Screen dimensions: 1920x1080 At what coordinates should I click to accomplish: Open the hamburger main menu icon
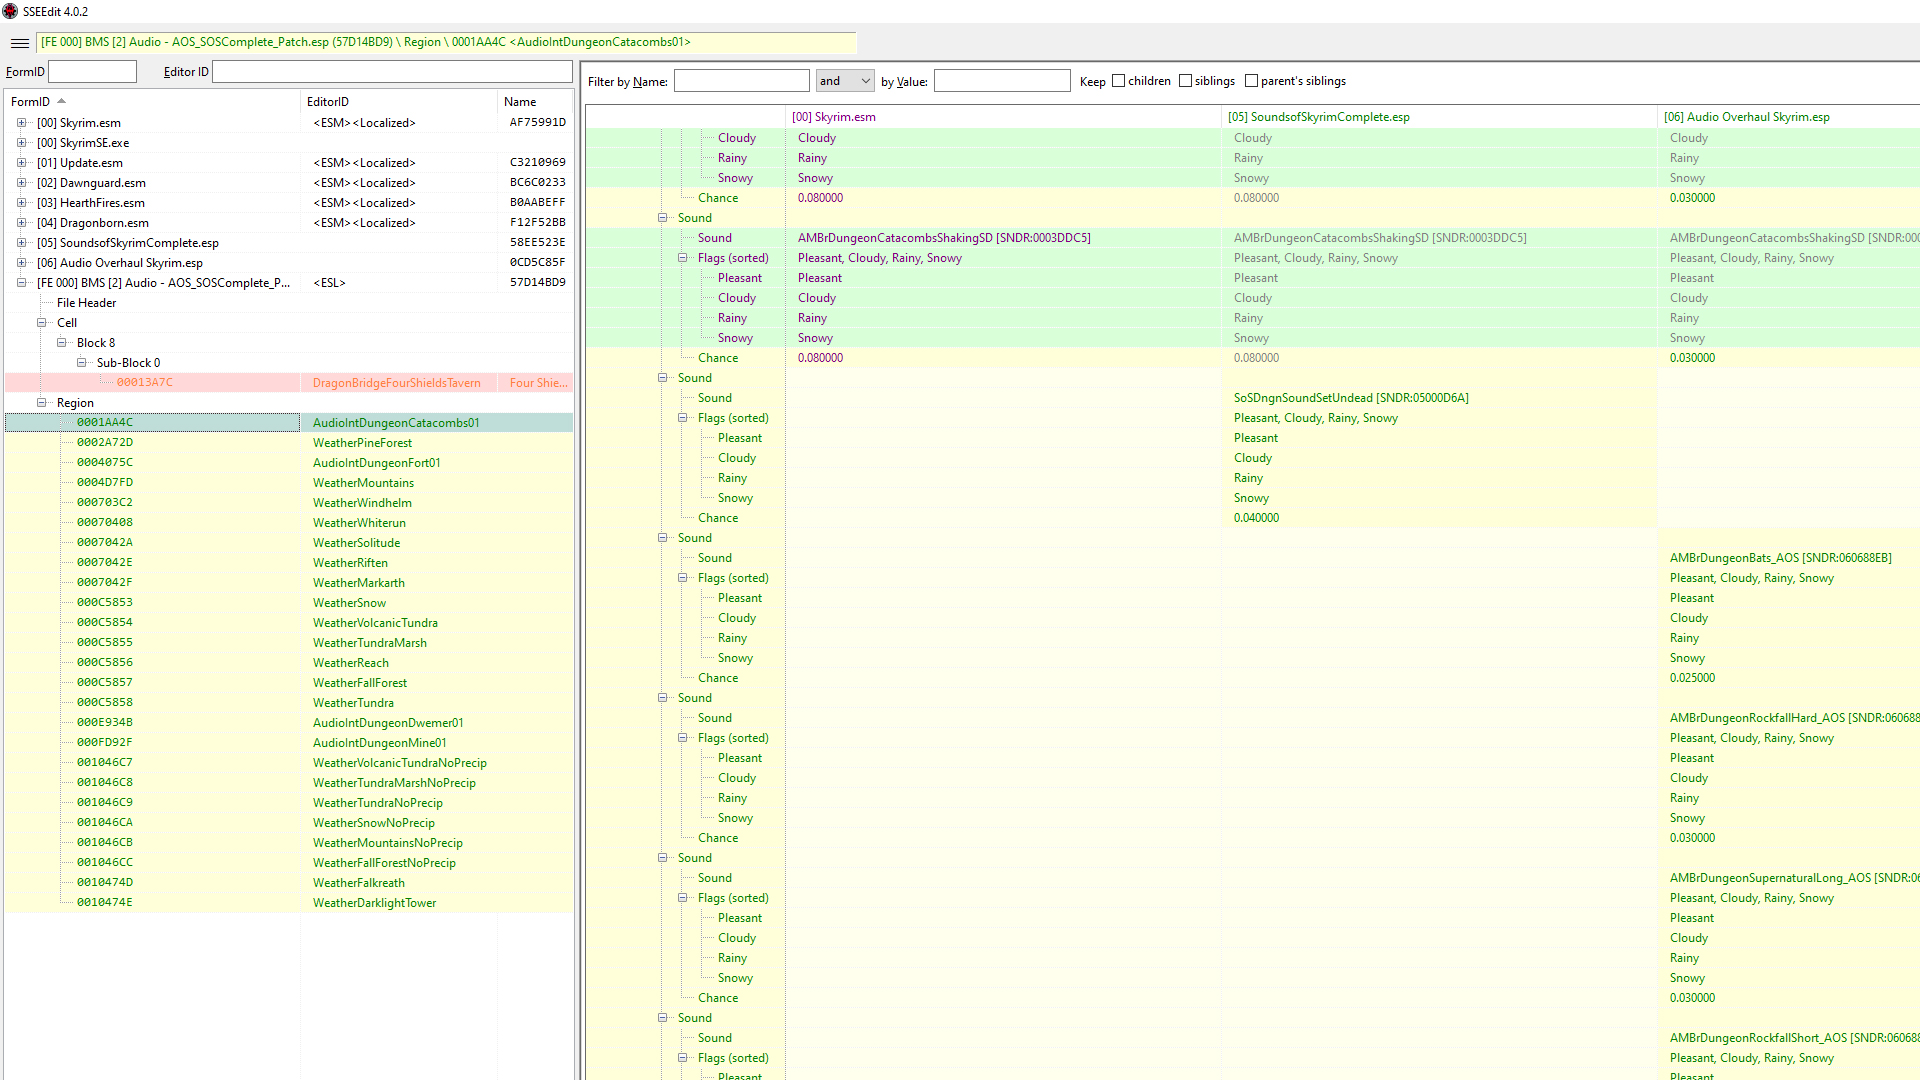pos(19,43)
